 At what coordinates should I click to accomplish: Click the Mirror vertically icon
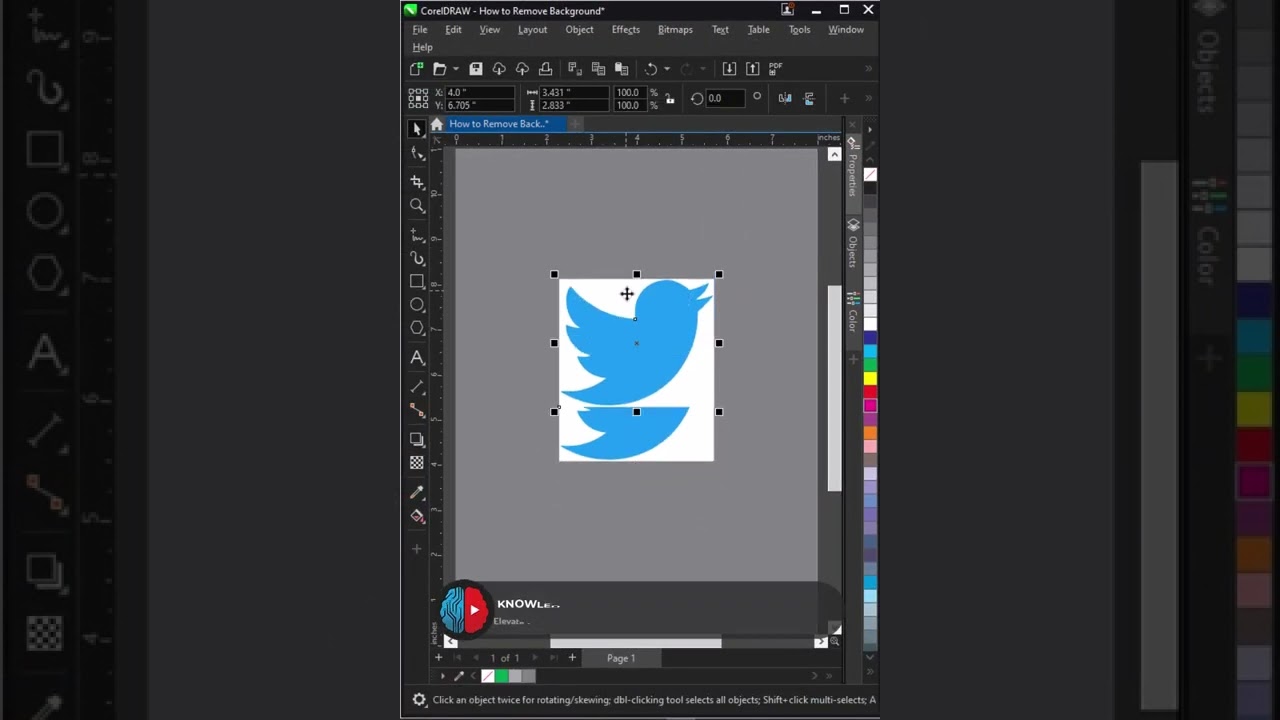(x=808, y=98)
